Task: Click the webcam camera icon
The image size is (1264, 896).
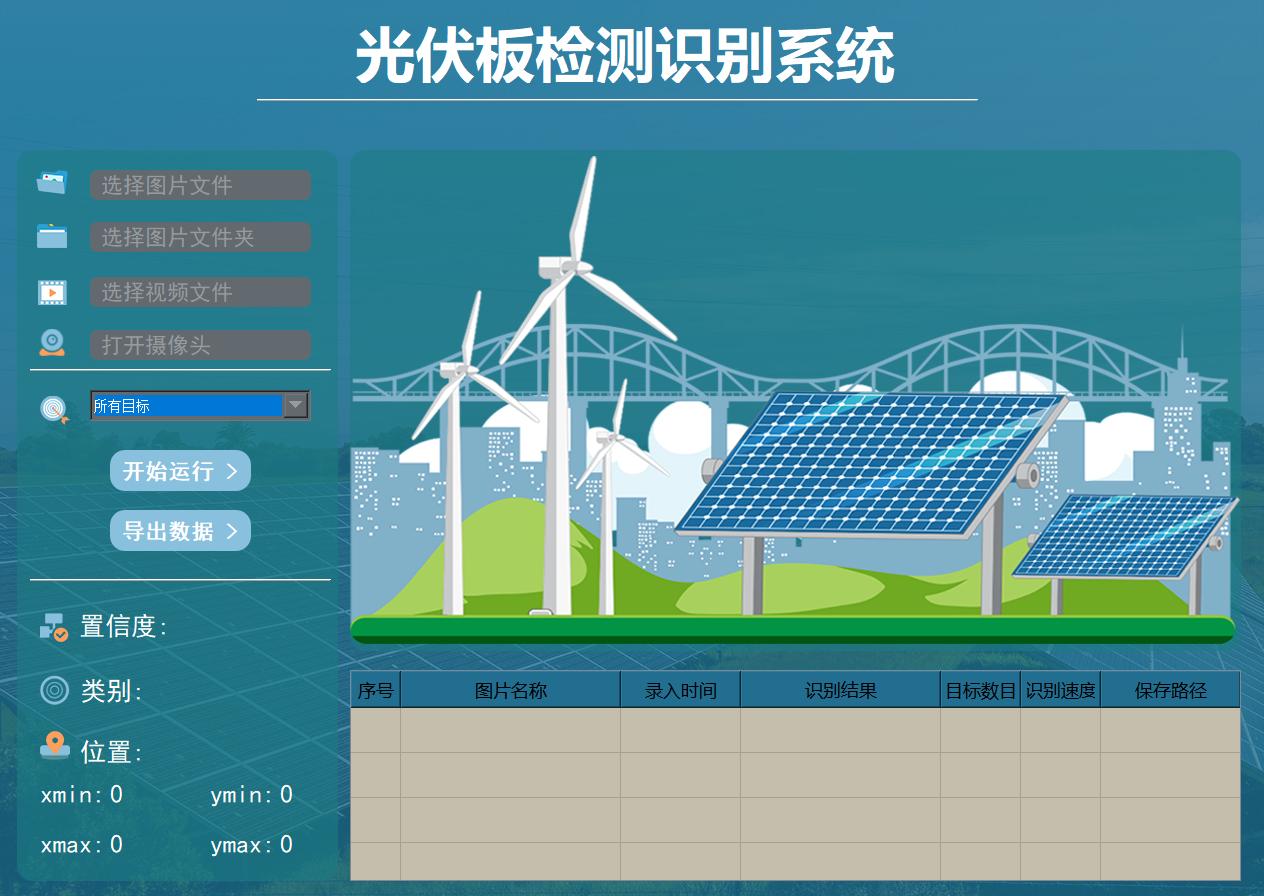Action: tap(52, 343)
